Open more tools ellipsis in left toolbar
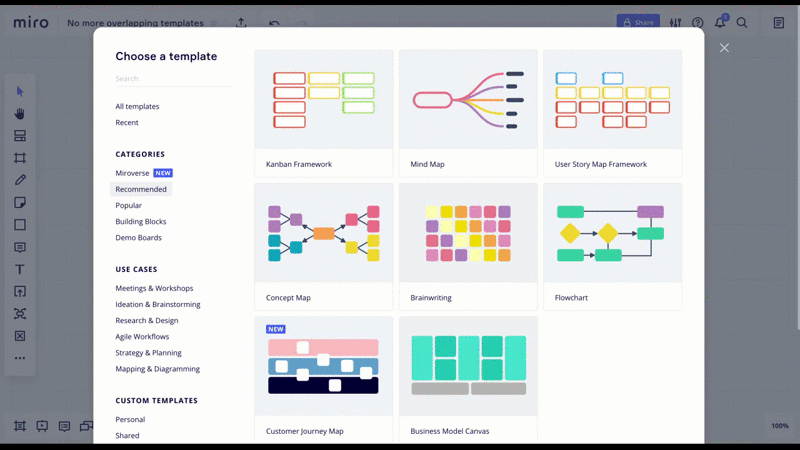The width and height of the screenshot is (800, 450). pos(20,358)
